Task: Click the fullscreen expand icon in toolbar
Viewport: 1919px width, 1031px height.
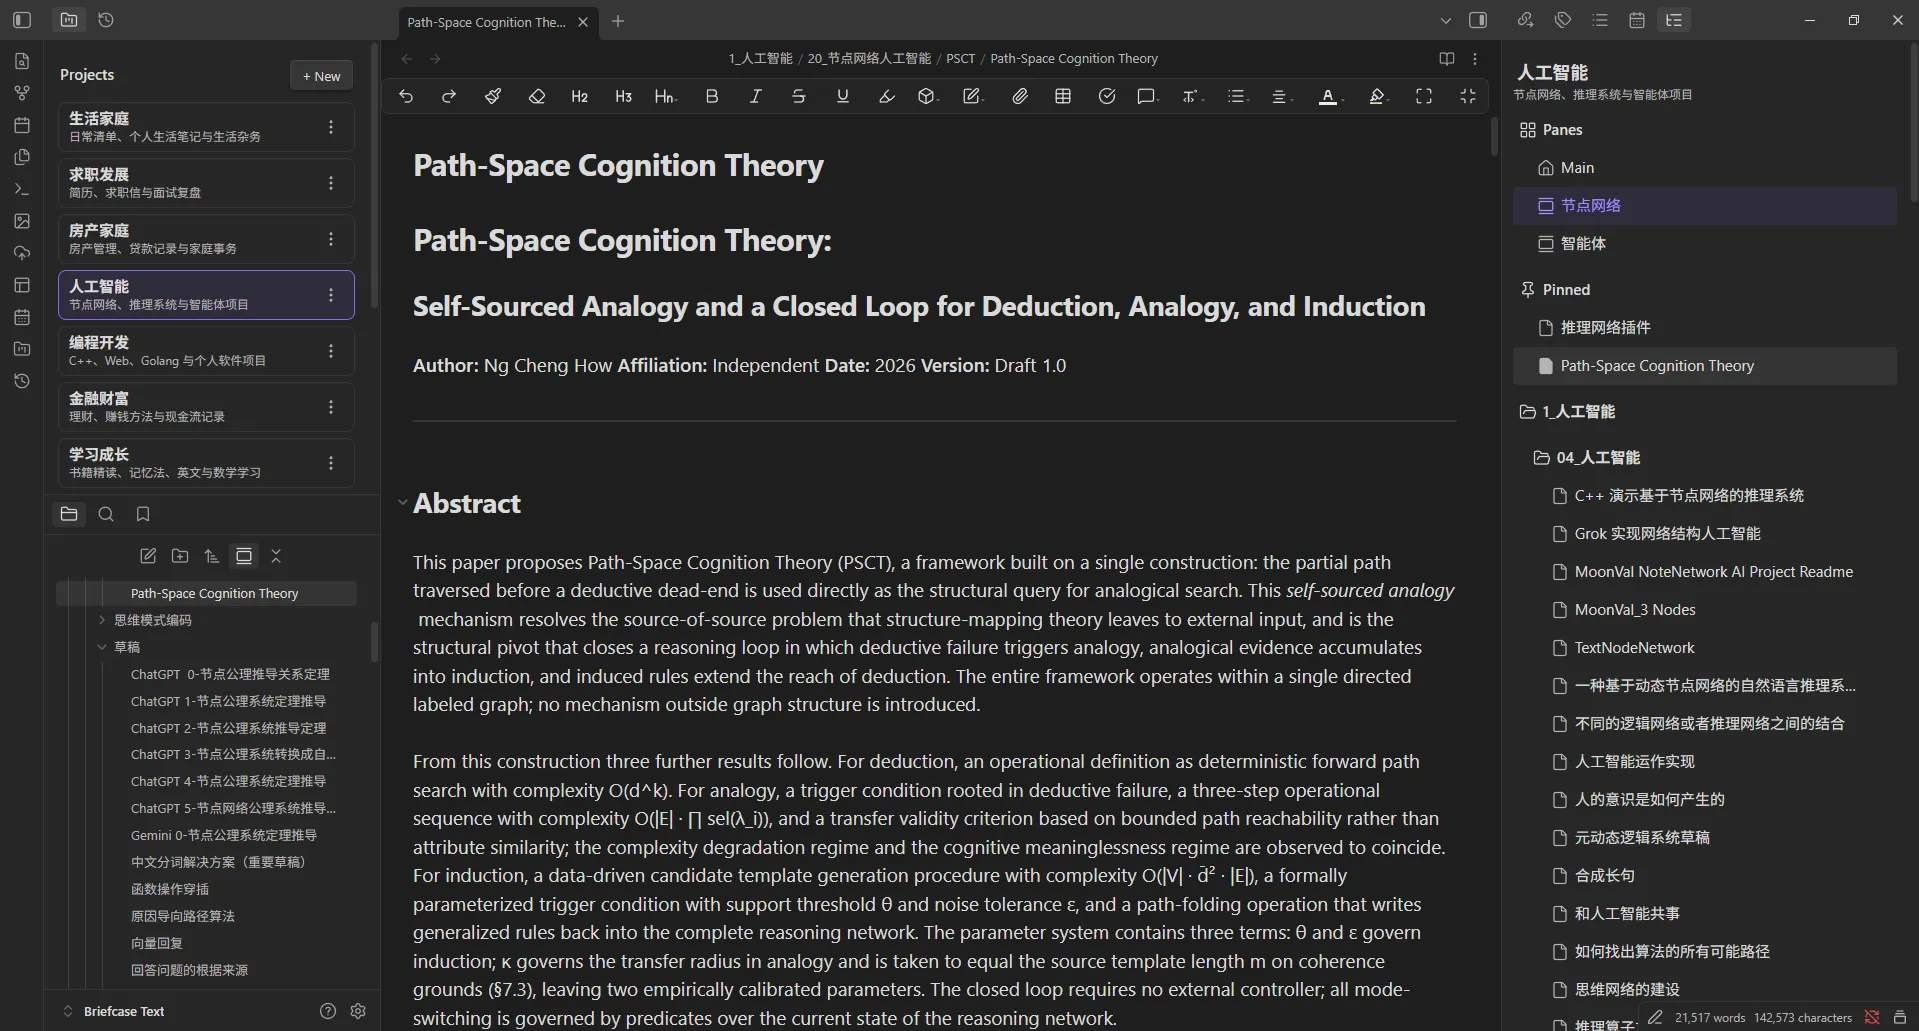Action: 1424,96
